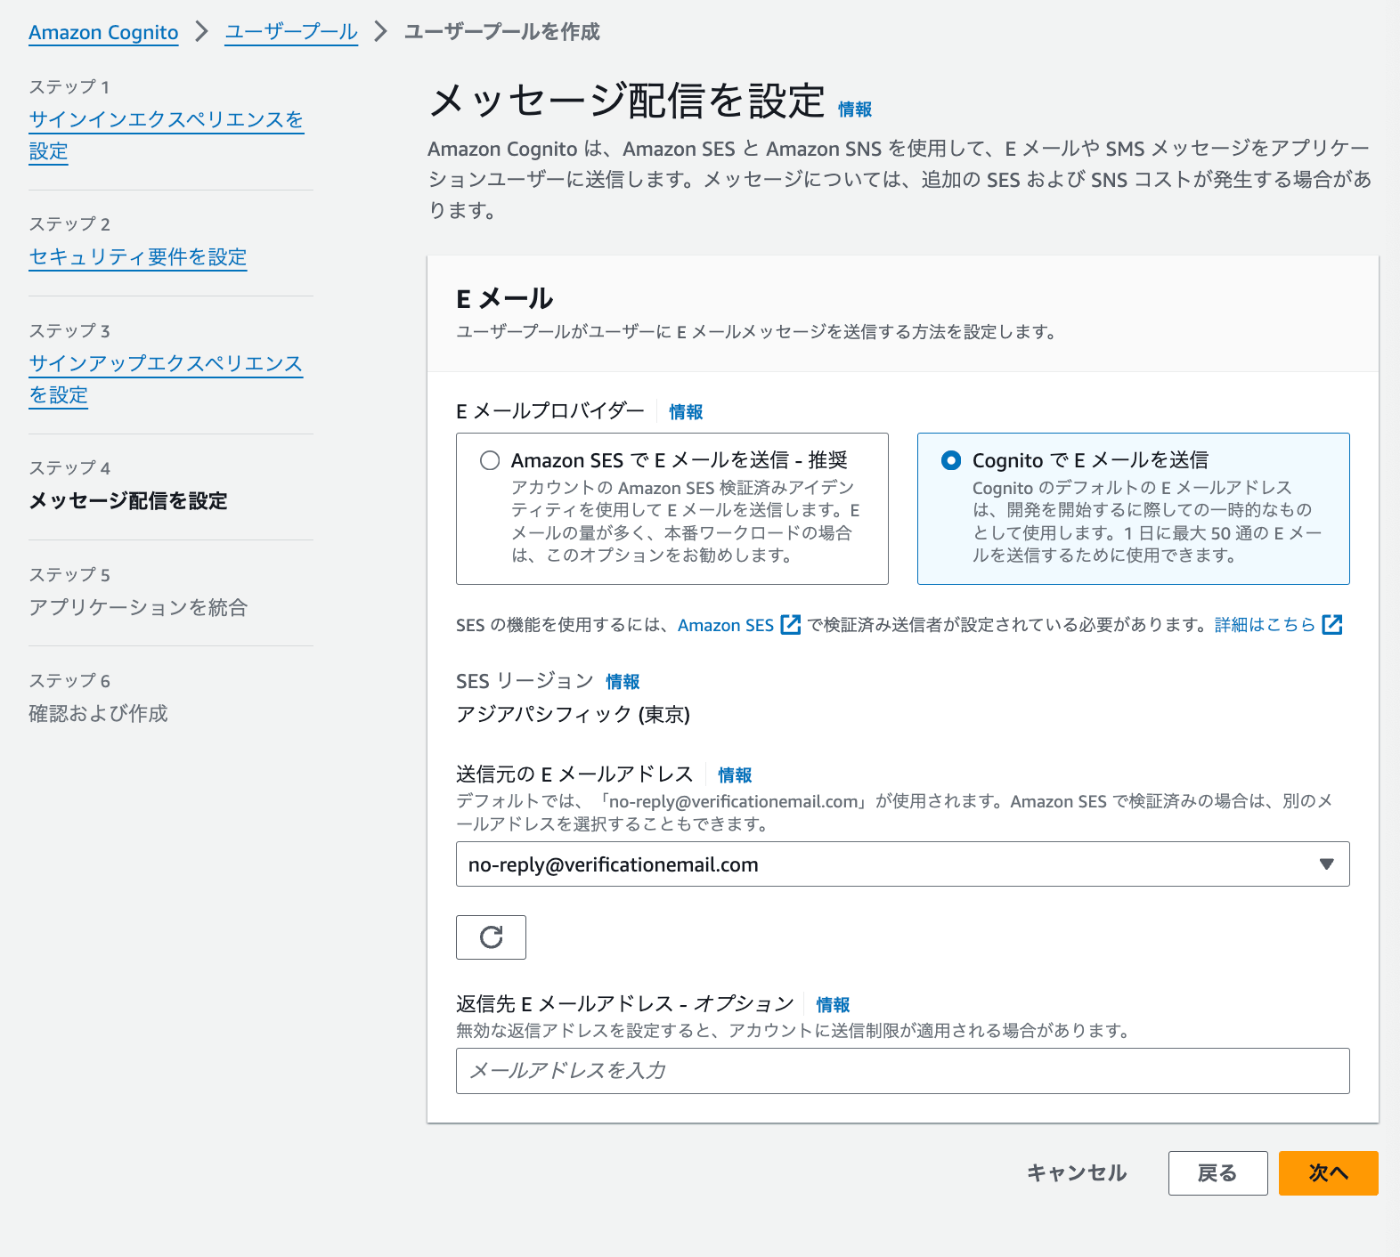This screenshot has width=1400, height=1257.
Task: Click the 次へ button
Action: [1329, 1173]
